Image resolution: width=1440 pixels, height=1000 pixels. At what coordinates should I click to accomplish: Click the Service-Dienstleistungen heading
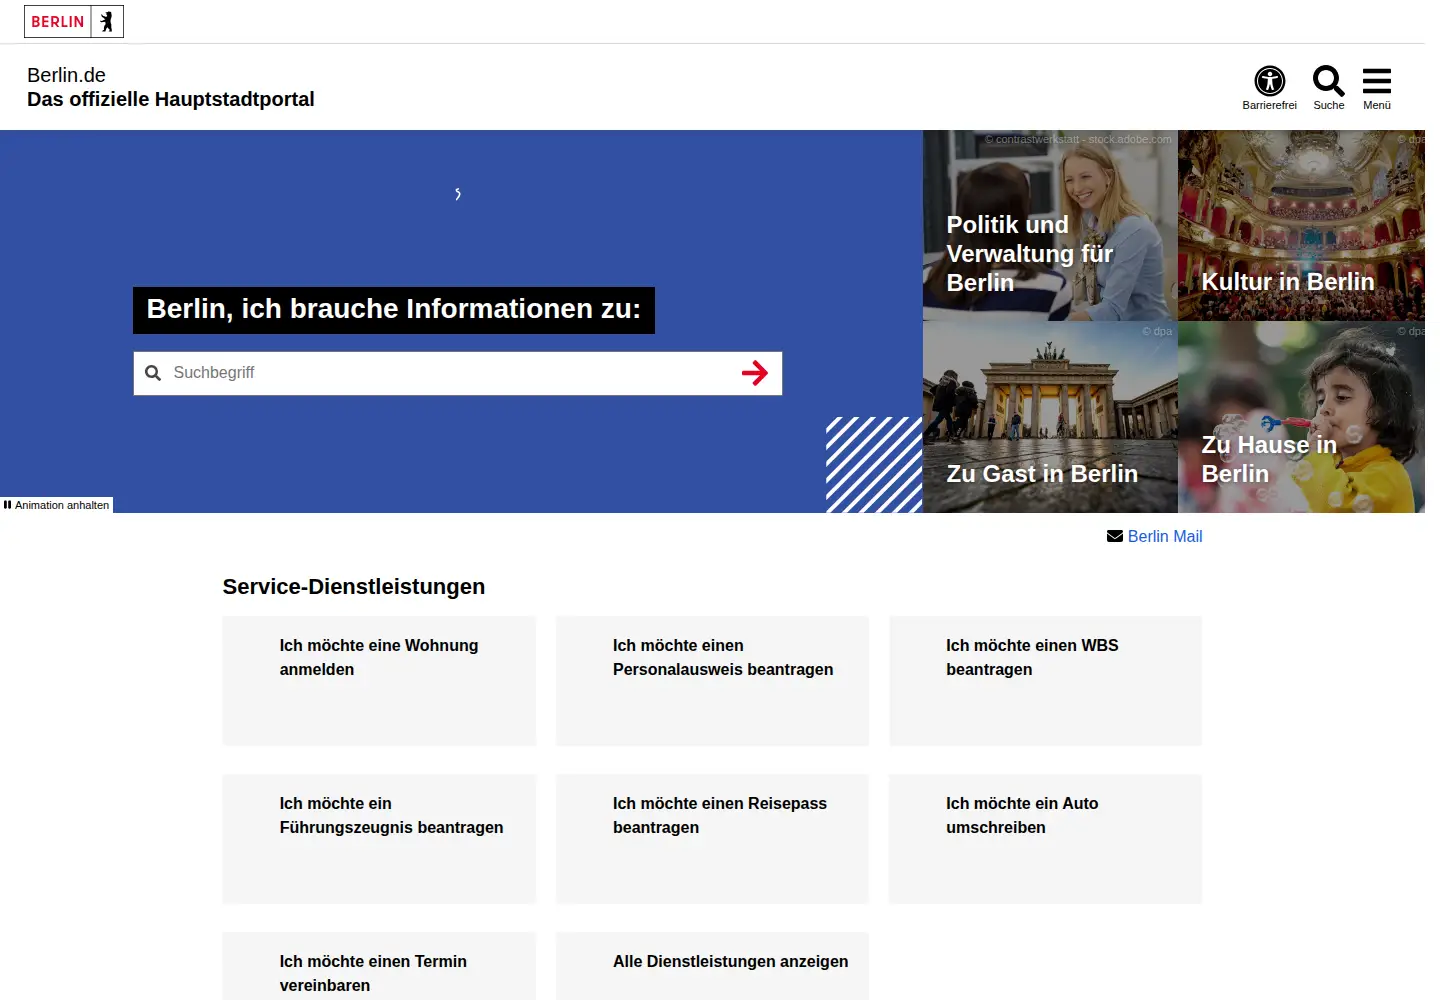(x=354, y=587)
